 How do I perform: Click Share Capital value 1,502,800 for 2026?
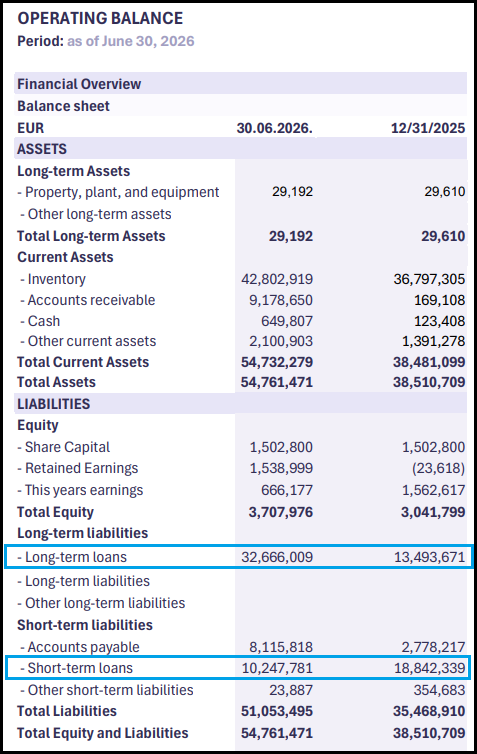pyautogui.click(x=281, y=447)
